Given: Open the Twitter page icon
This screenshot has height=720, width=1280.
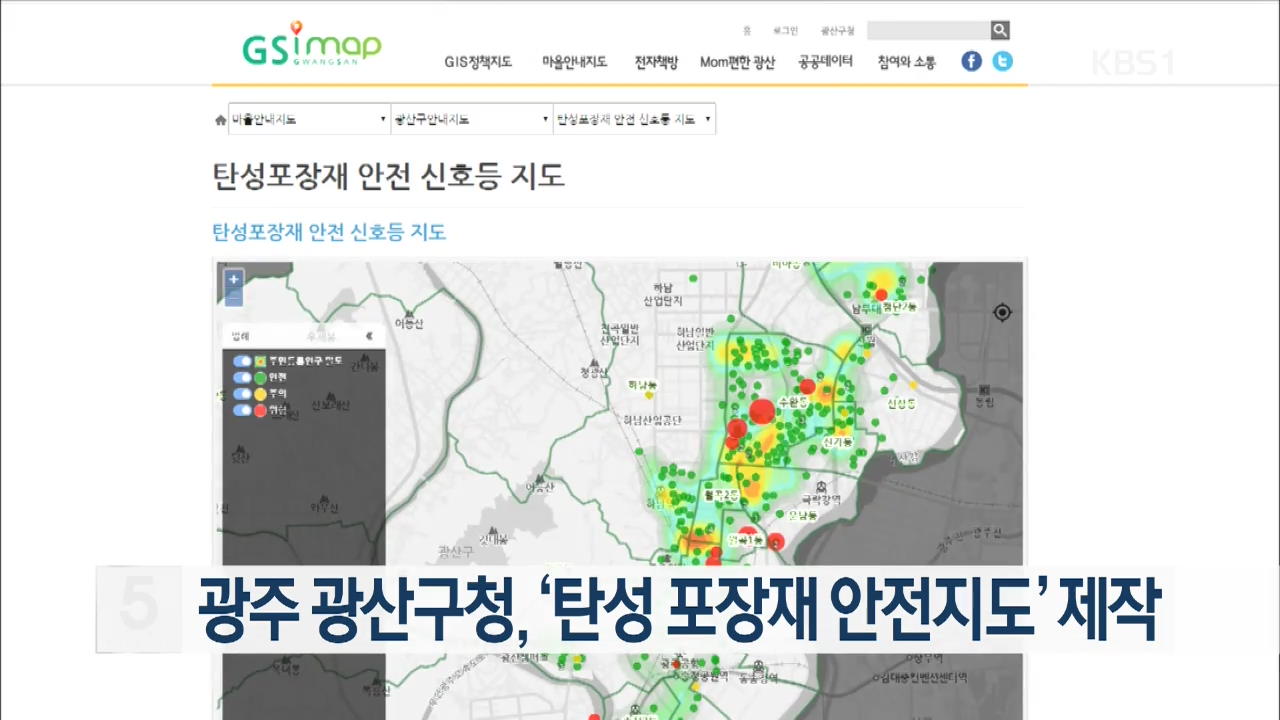Looking at the screenshot, I should pyautogui.click(x=1002, y=61).
